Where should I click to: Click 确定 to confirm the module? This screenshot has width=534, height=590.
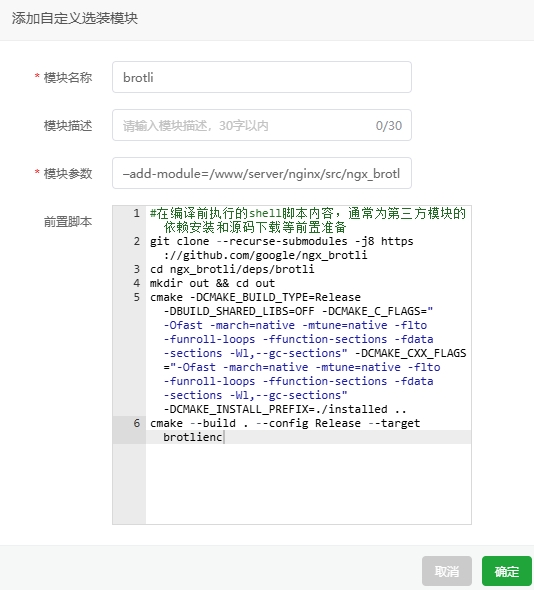(507, 571)
